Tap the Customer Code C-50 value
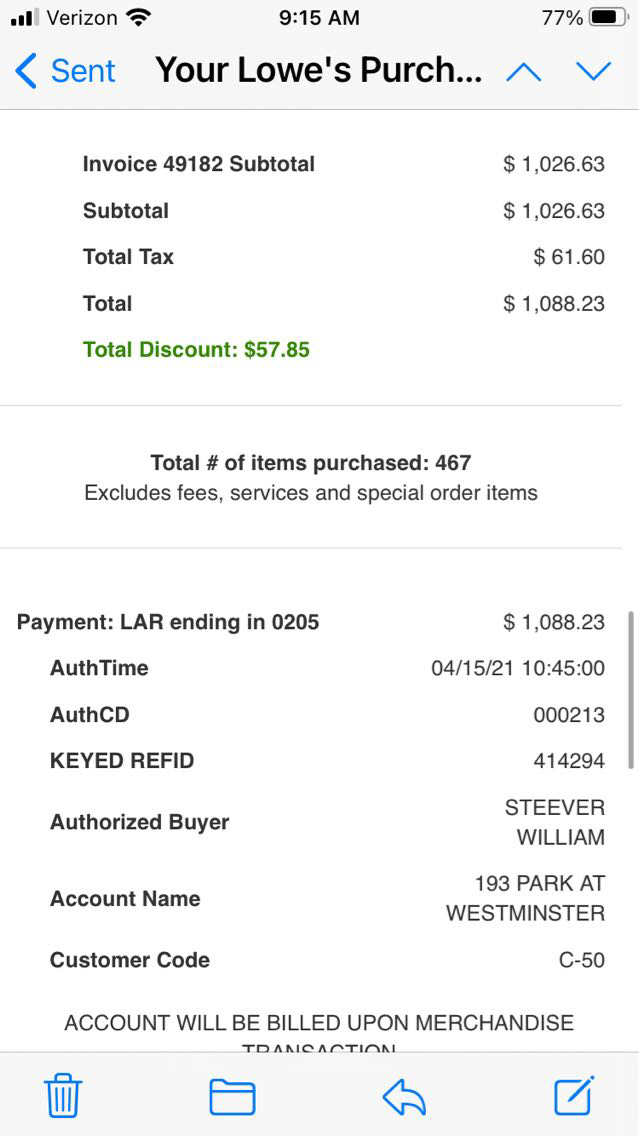 pos(581,960)
